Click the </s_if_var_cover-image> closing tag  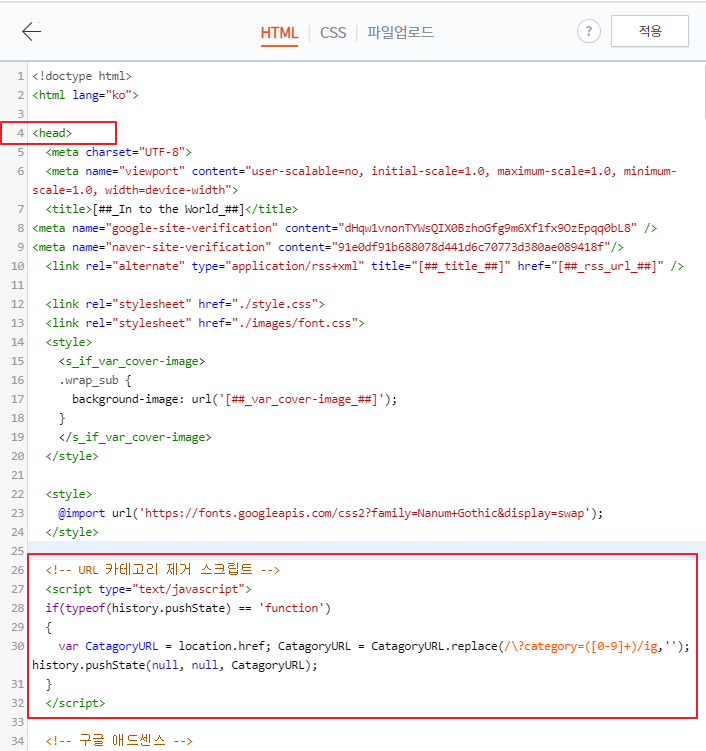(135, 437)
